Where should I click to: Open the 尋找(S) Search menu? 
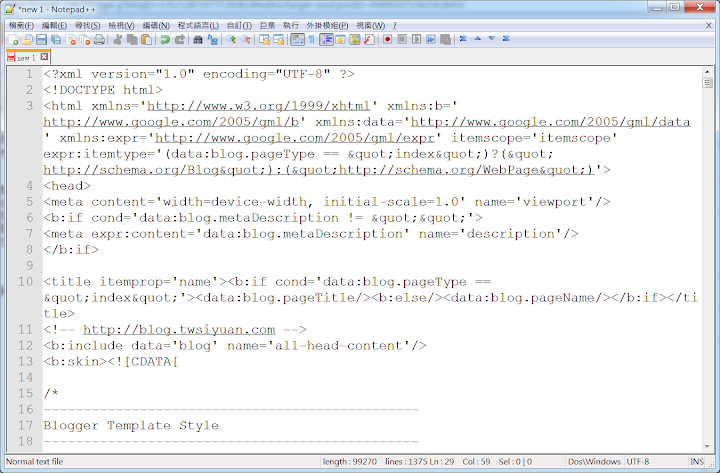88,25
